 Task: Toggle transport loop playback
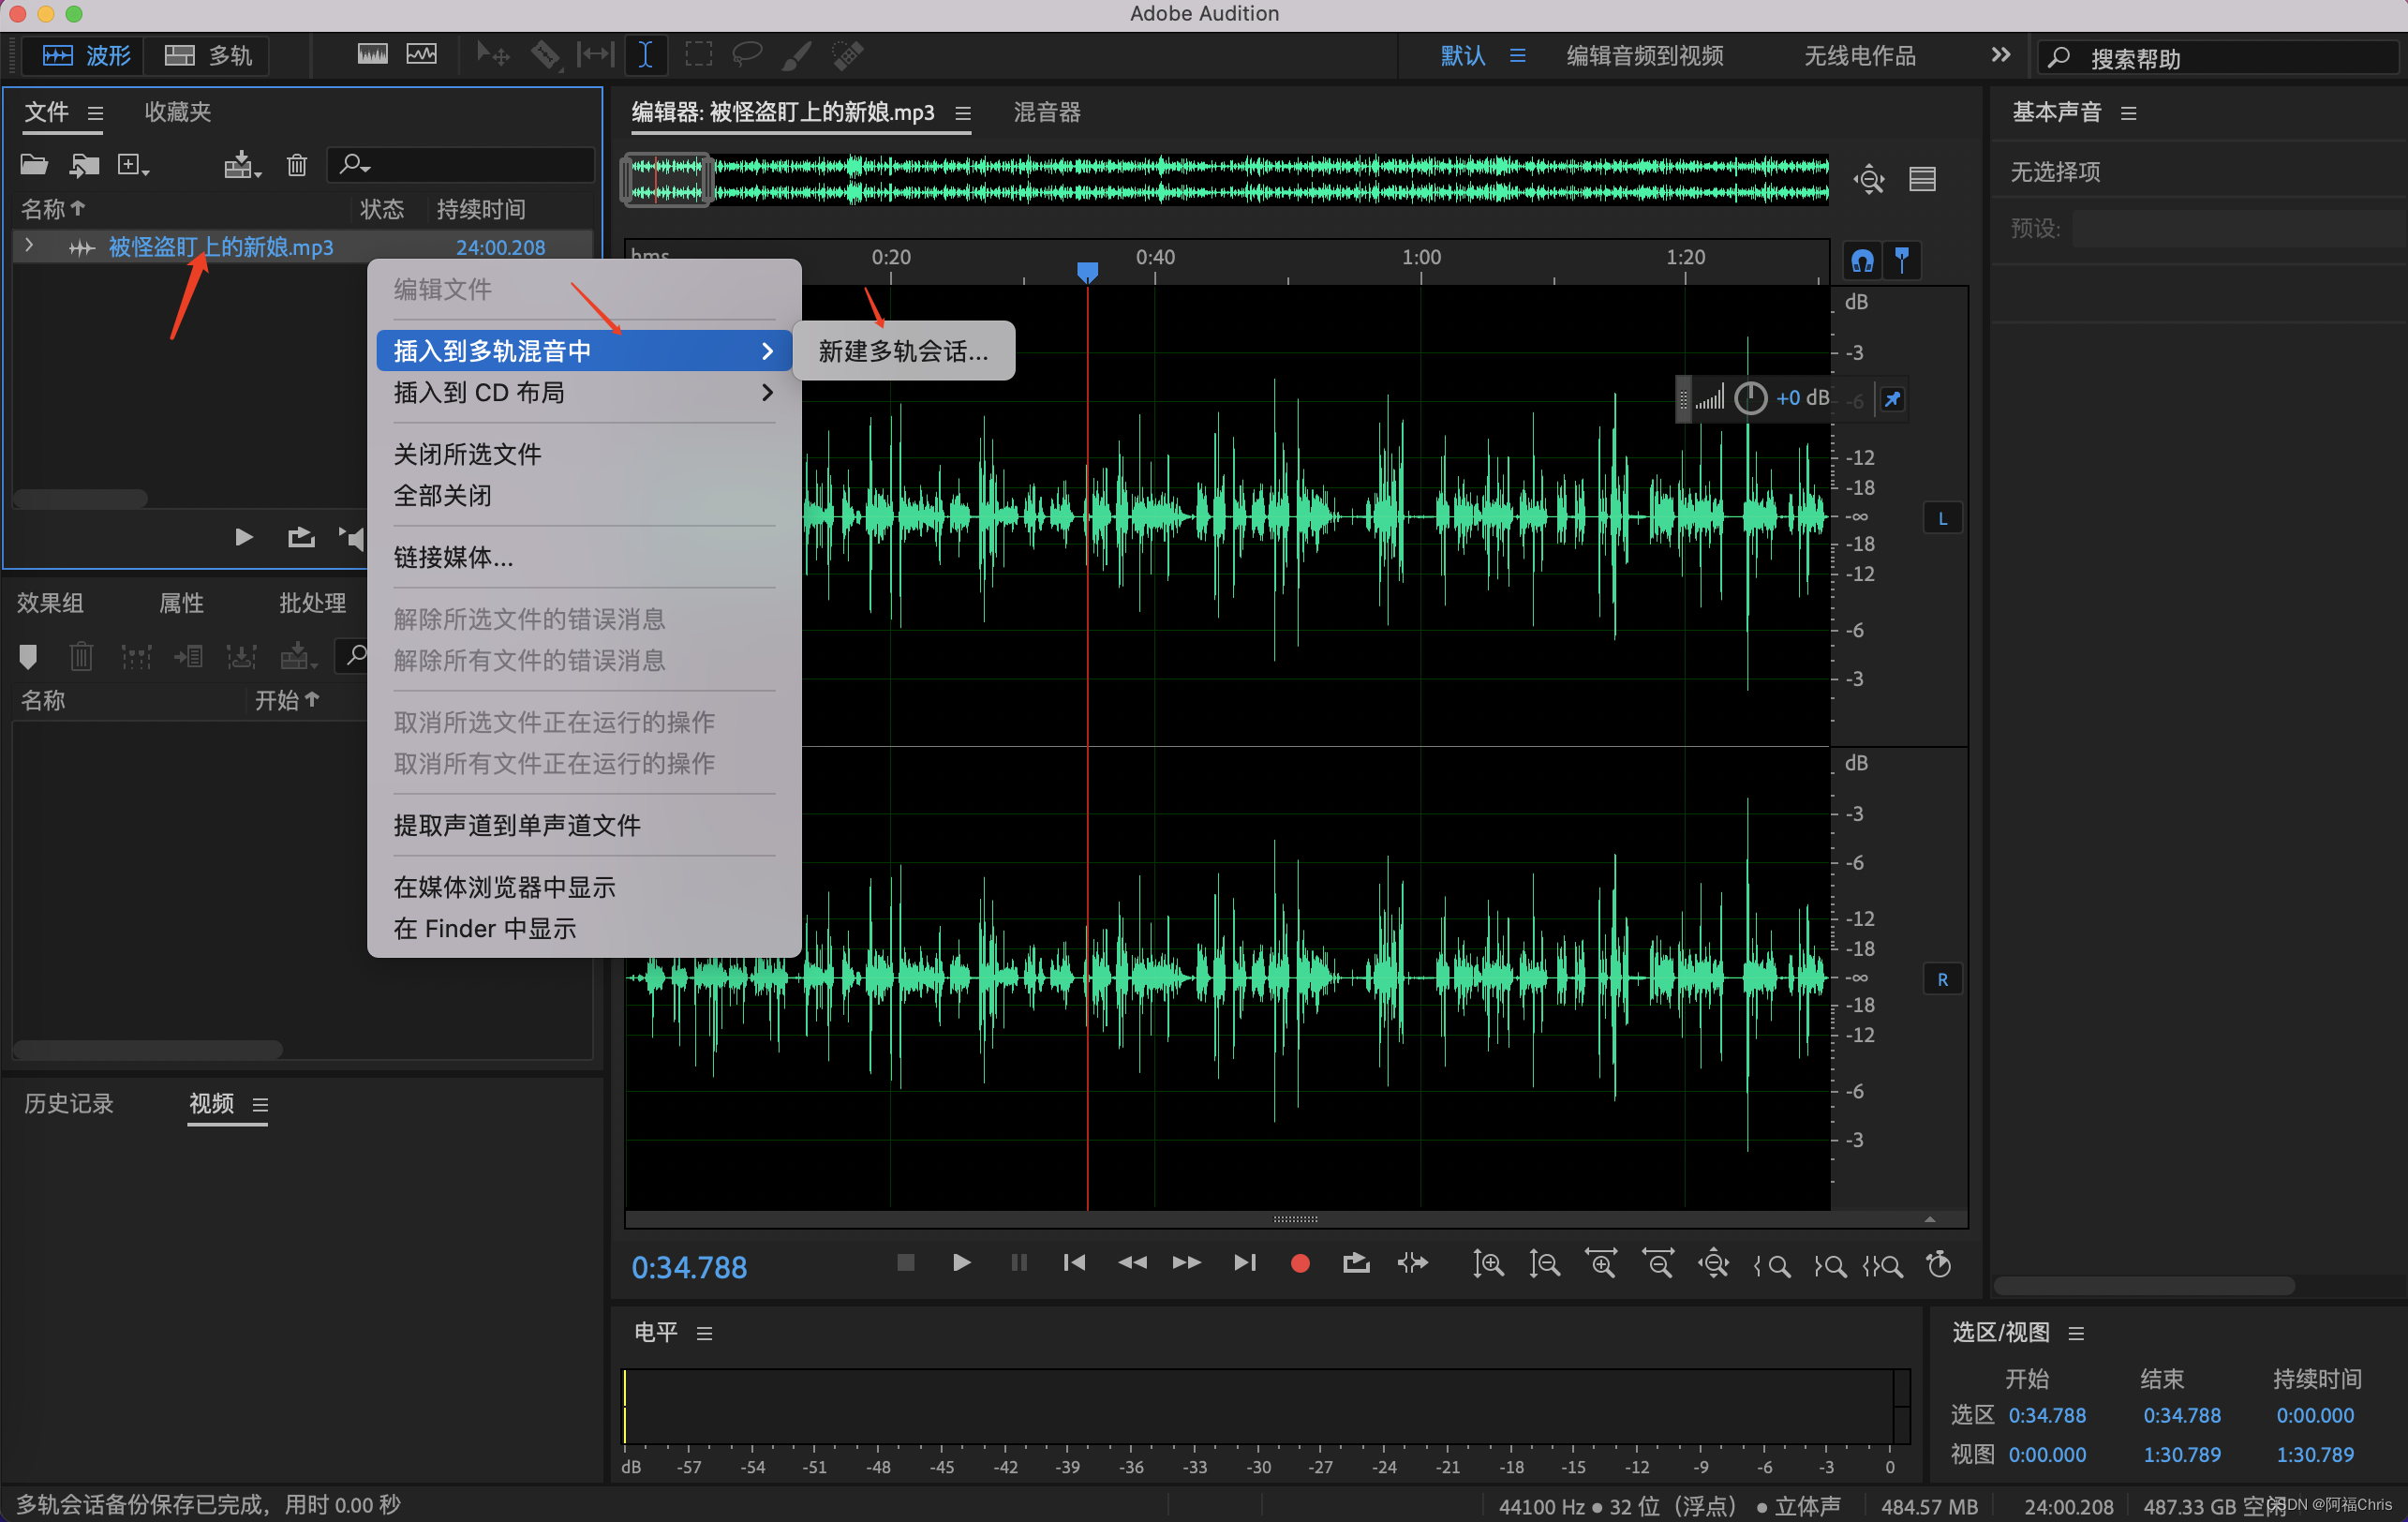coord(1355,1263)
